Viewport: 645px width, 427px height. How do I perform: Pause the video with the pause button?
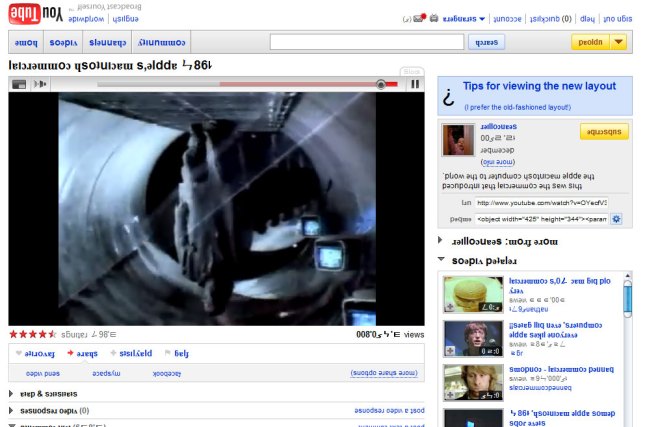pos(415,84)
